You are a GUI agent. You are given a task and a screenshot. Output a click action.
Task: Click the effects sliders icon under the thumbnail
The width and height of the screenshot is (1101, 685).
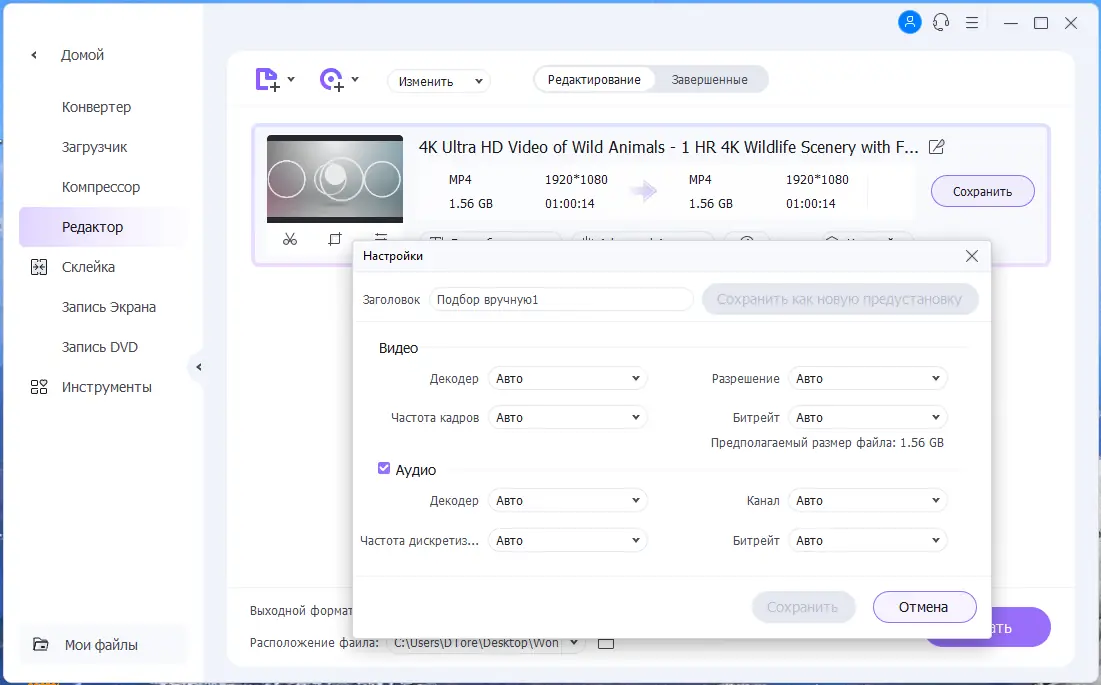click(381, 237)
